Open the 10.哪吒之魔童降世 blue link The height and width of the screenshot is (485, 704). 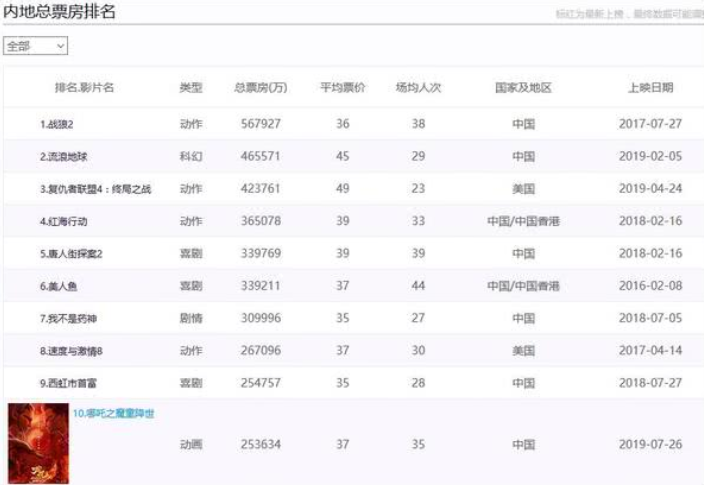click(113, 413)
